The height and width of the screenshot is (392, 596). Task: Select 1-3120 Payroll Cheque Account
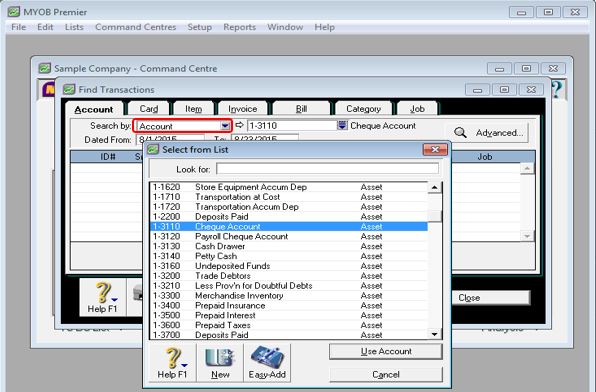tap(289, 236)
